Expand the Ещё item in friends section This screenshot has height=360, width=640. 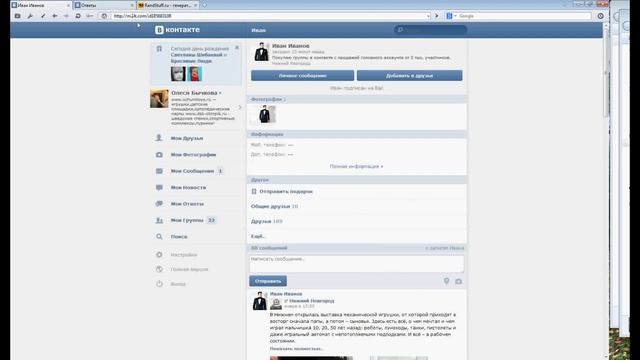258,236
